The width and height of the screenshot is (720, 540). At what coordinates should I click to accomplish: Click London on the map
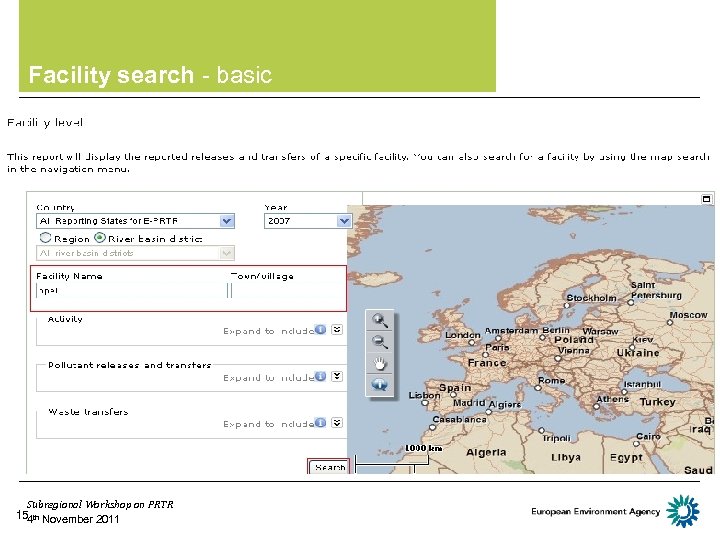pos(462,335)
